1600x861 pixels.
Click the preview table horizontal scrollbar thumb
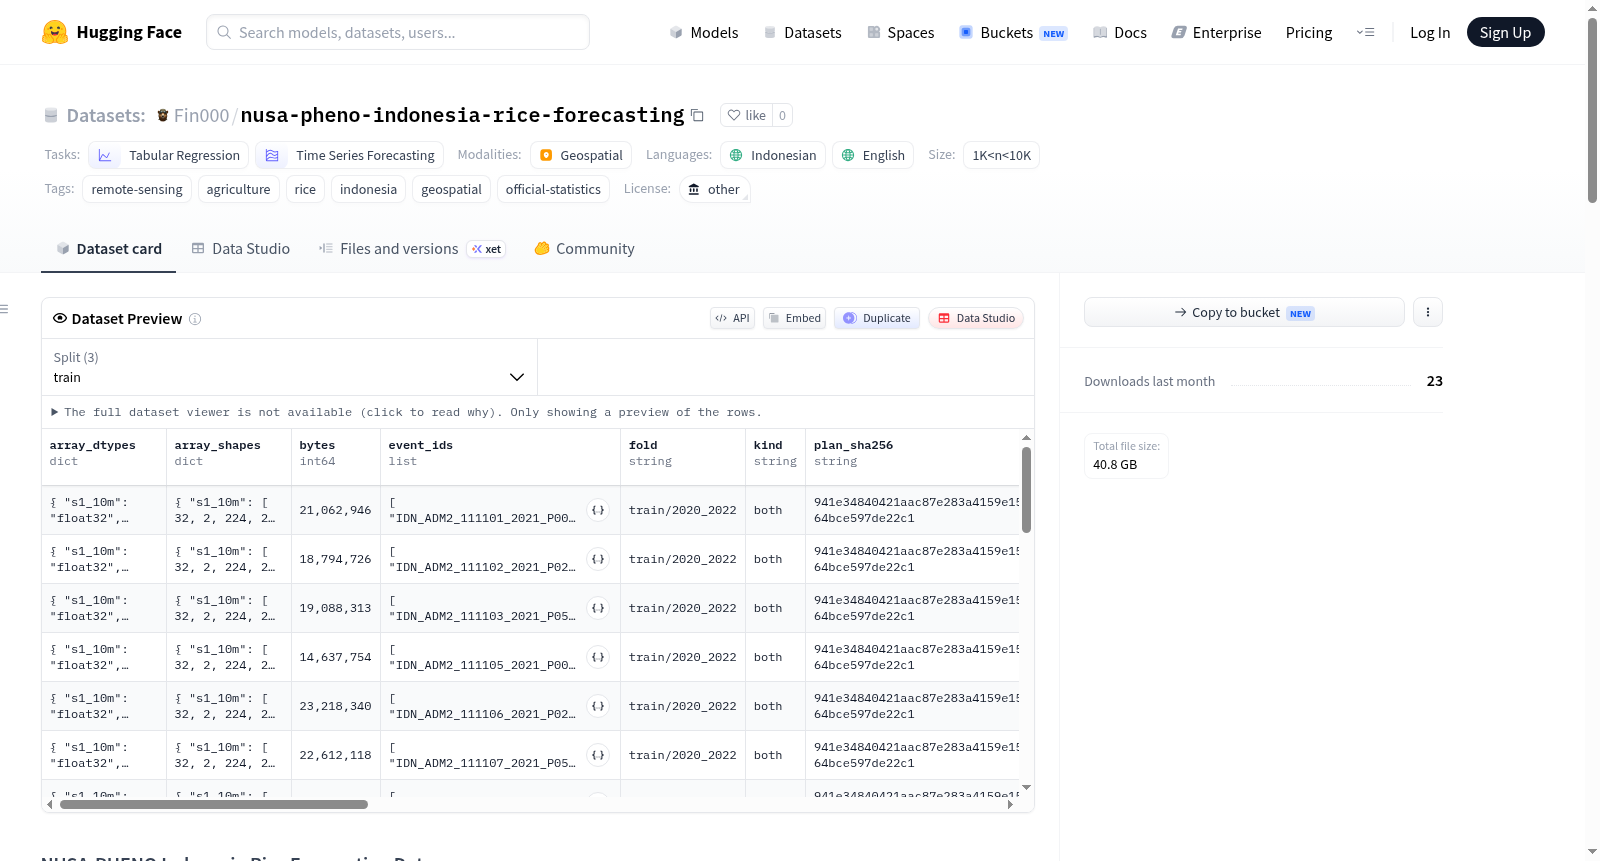pyautogui.click(x=214, y=804)
